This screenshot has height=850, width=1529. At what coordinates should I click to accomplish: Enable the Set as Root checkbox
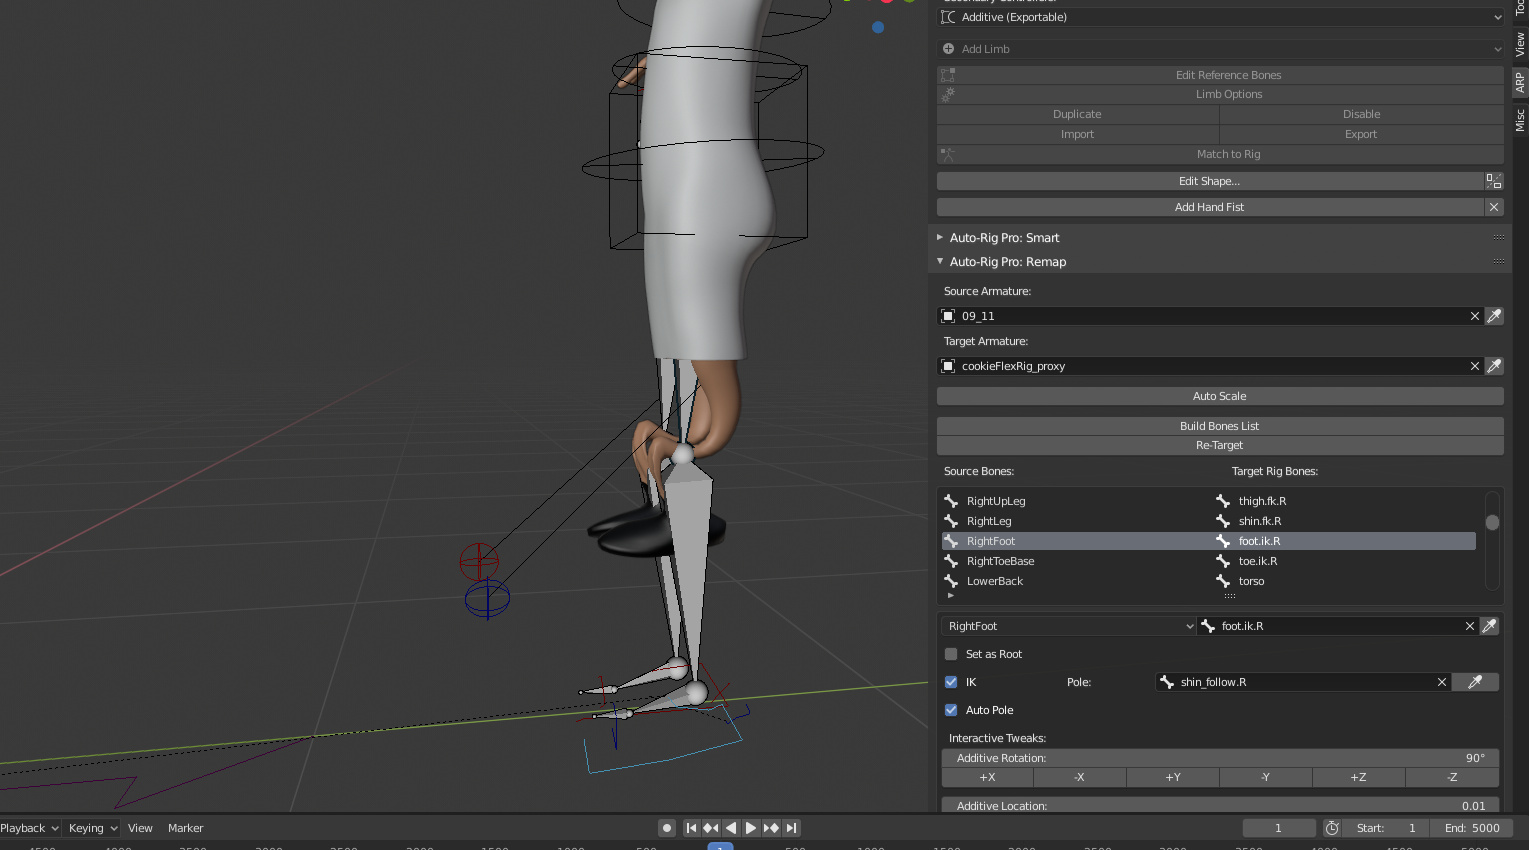[x=950, y=654]
